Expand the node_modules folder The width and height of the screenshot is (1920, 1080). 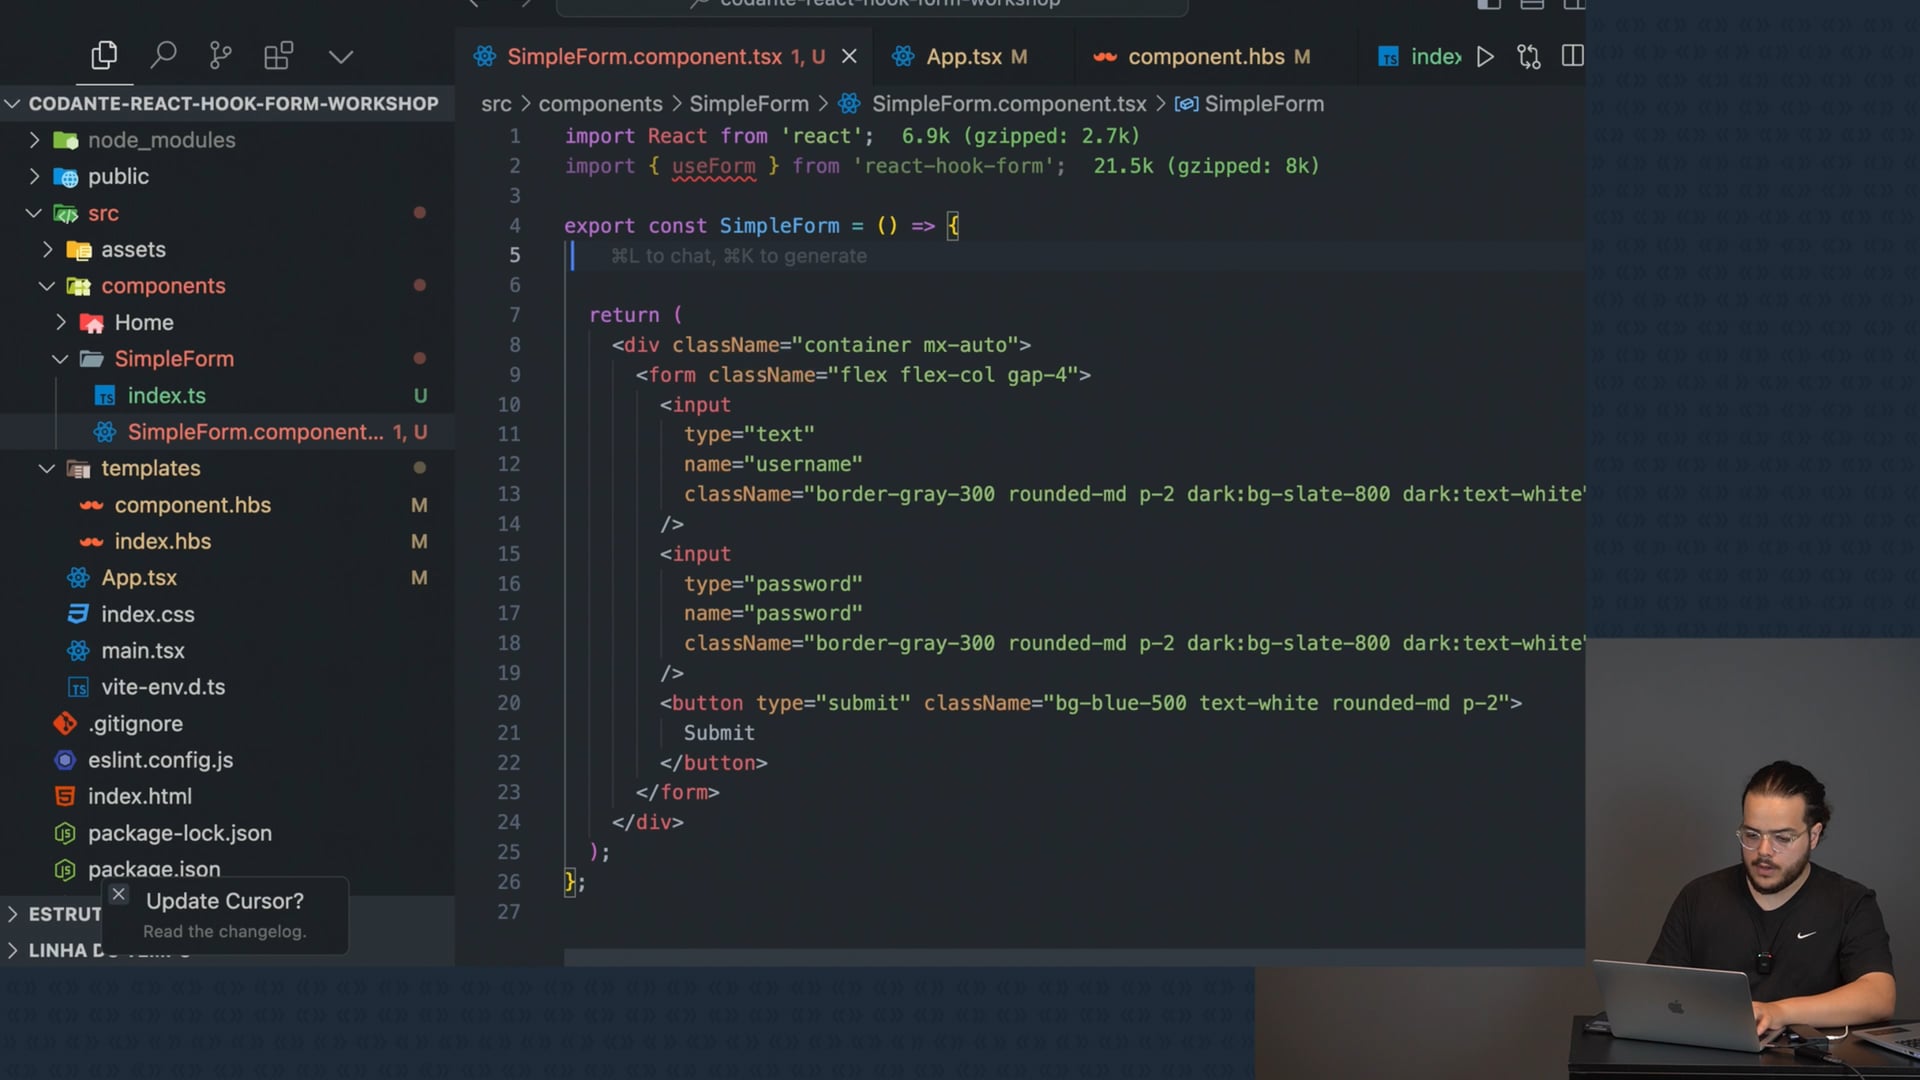click(x=35, y=140)
